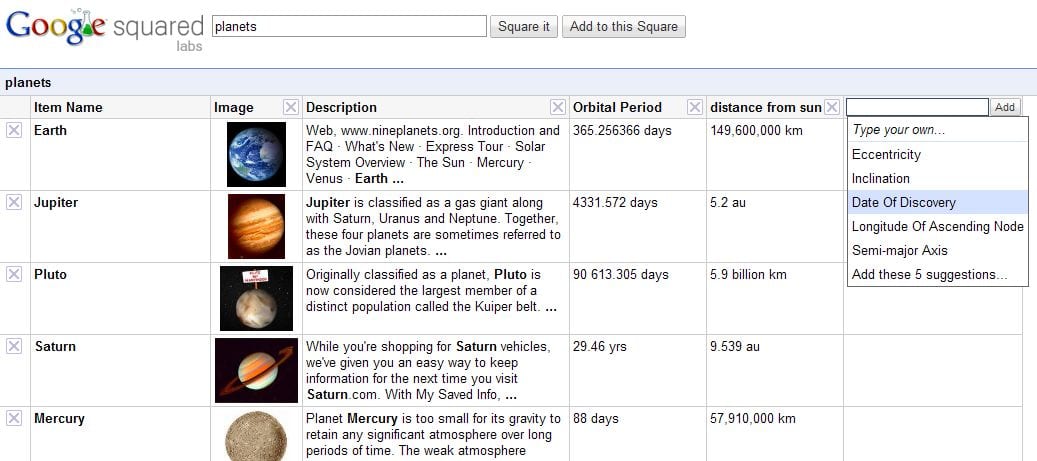1037x461 pixels.
Task: Remove the Image column with its X
Action: (x=290, y=107)
